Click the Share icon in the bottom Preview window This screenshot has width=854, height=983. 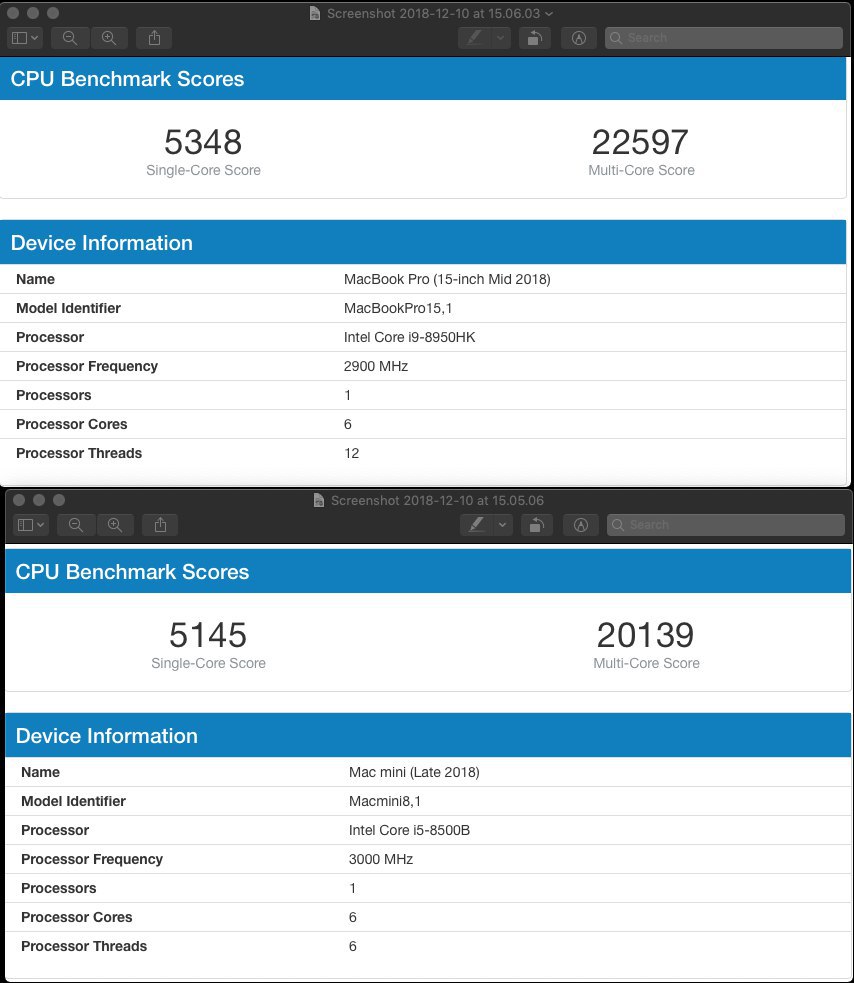(x=161, y=525)
